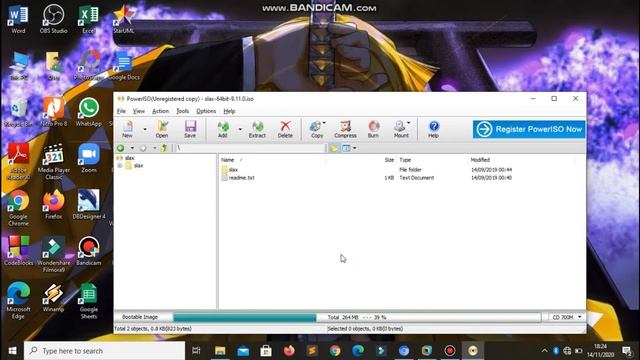Open the View menu
Screen dimensions: 640x360
pos(139,111)
